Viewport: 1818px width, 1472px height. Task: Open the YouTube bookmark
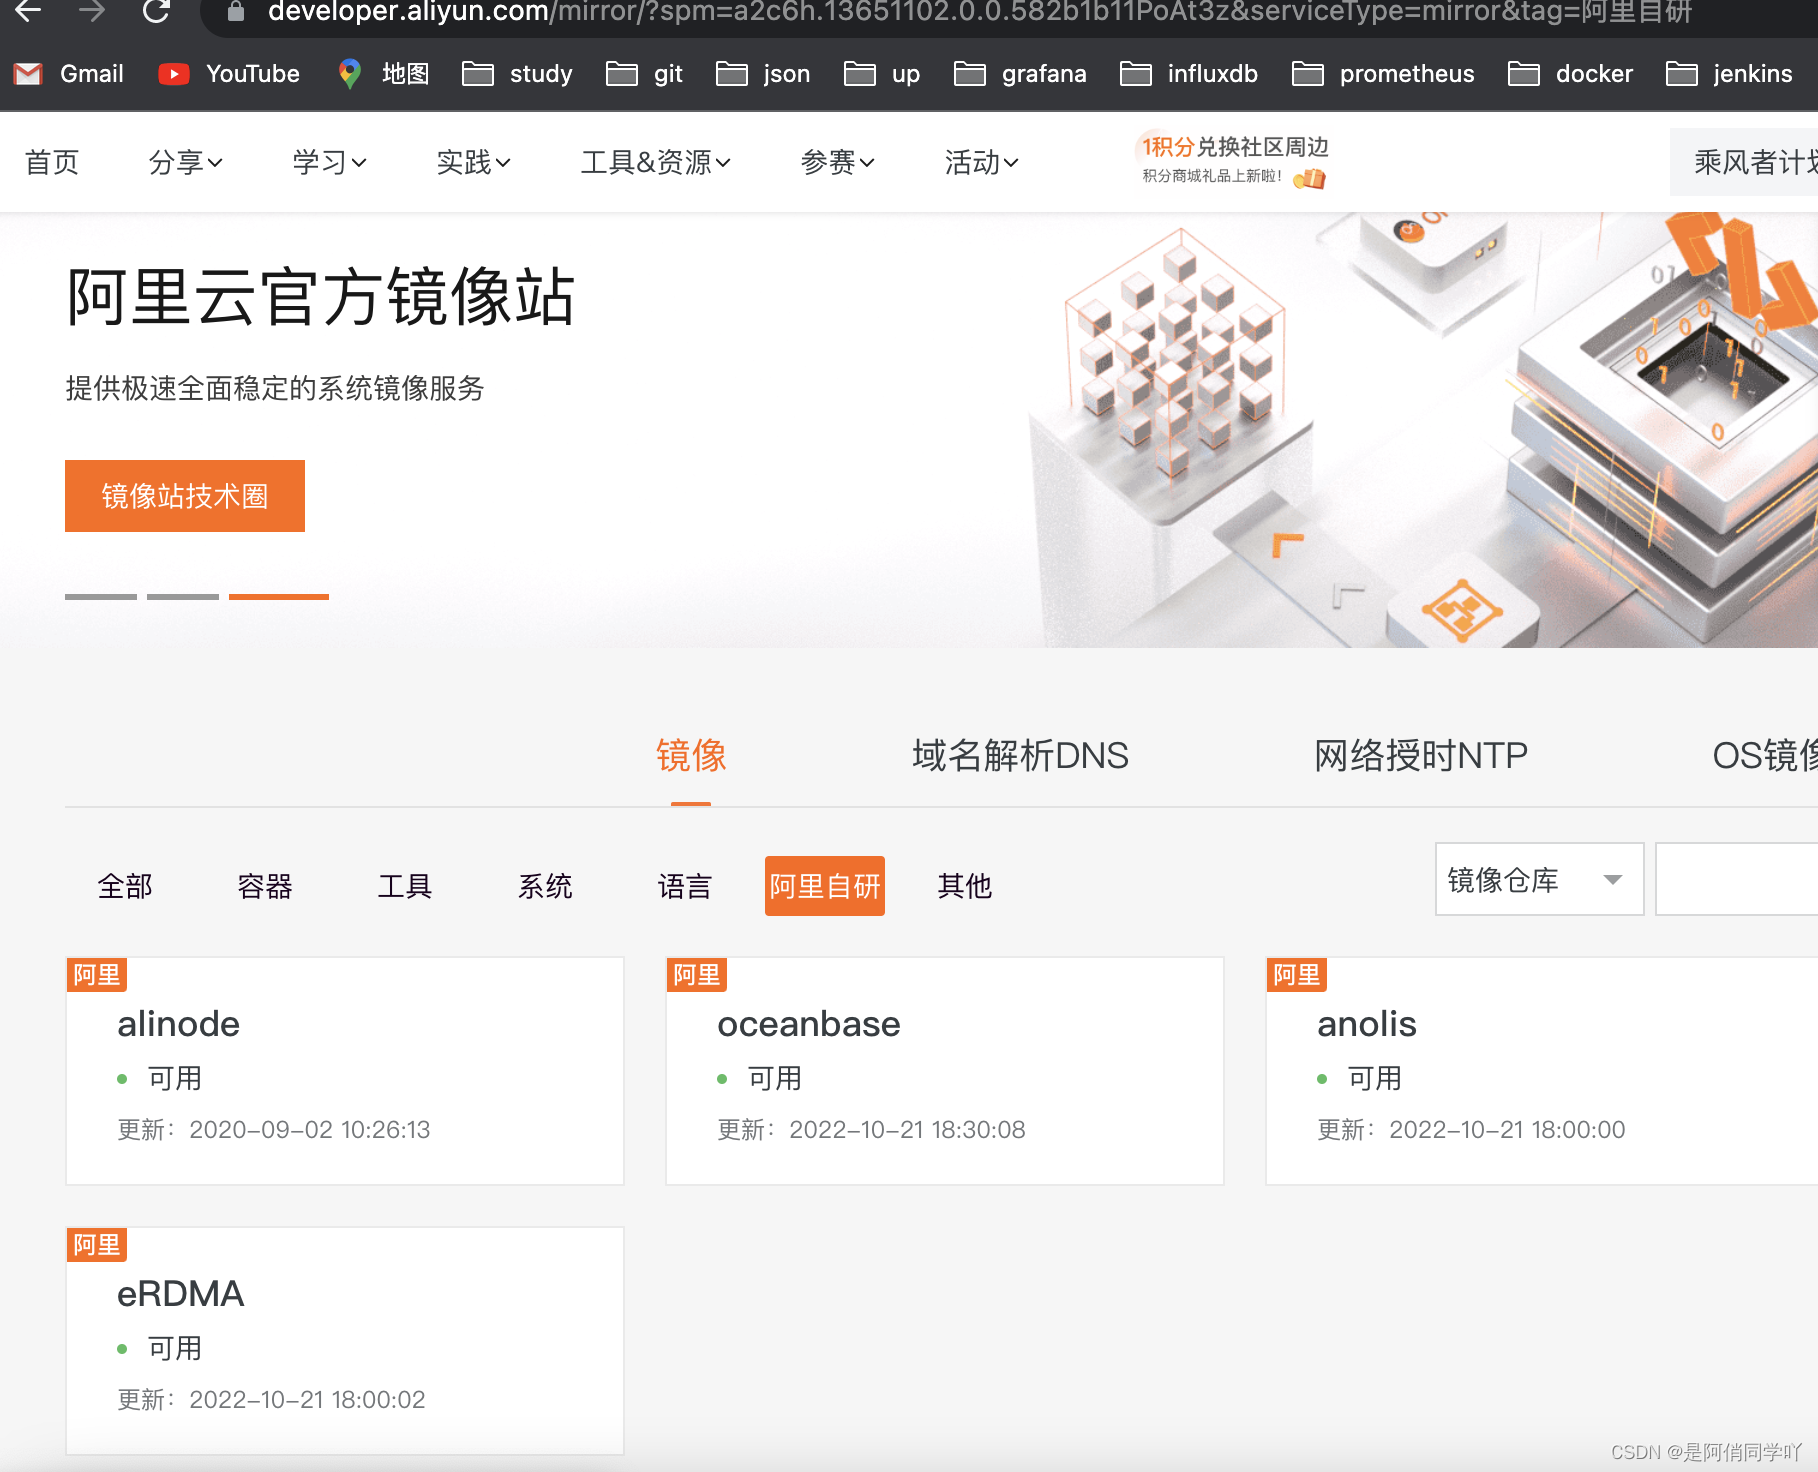tap(228, 73)
